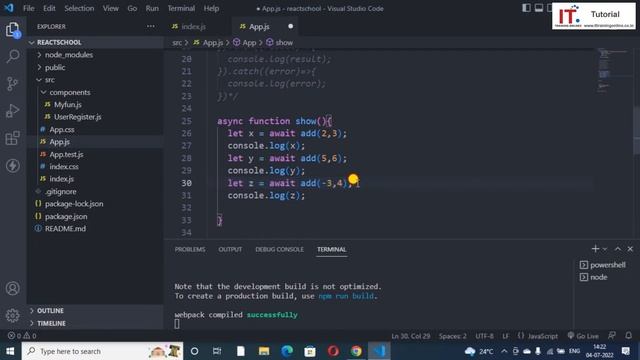This screenshot has height=360, width=640.
Task: Open the Go menu
Action: click(x=132, y=8)
